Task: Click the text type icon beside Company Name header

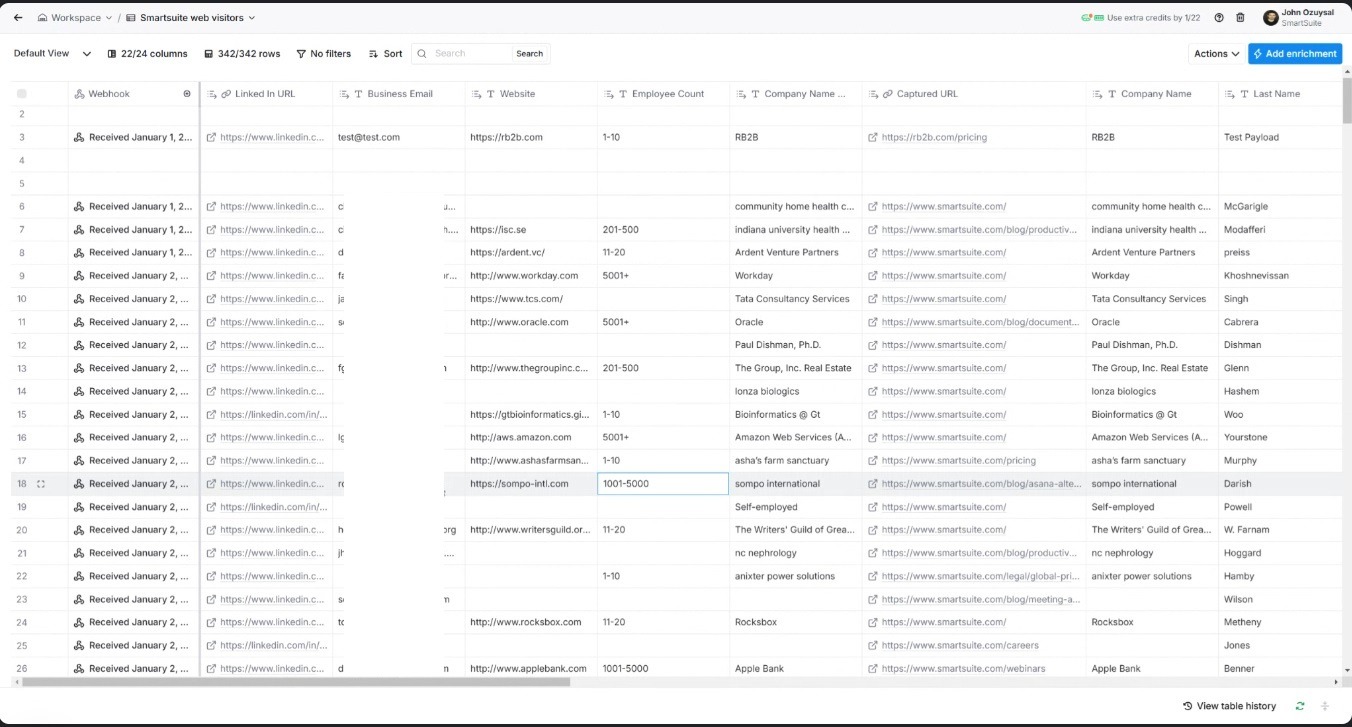Action: (1110, 94)
